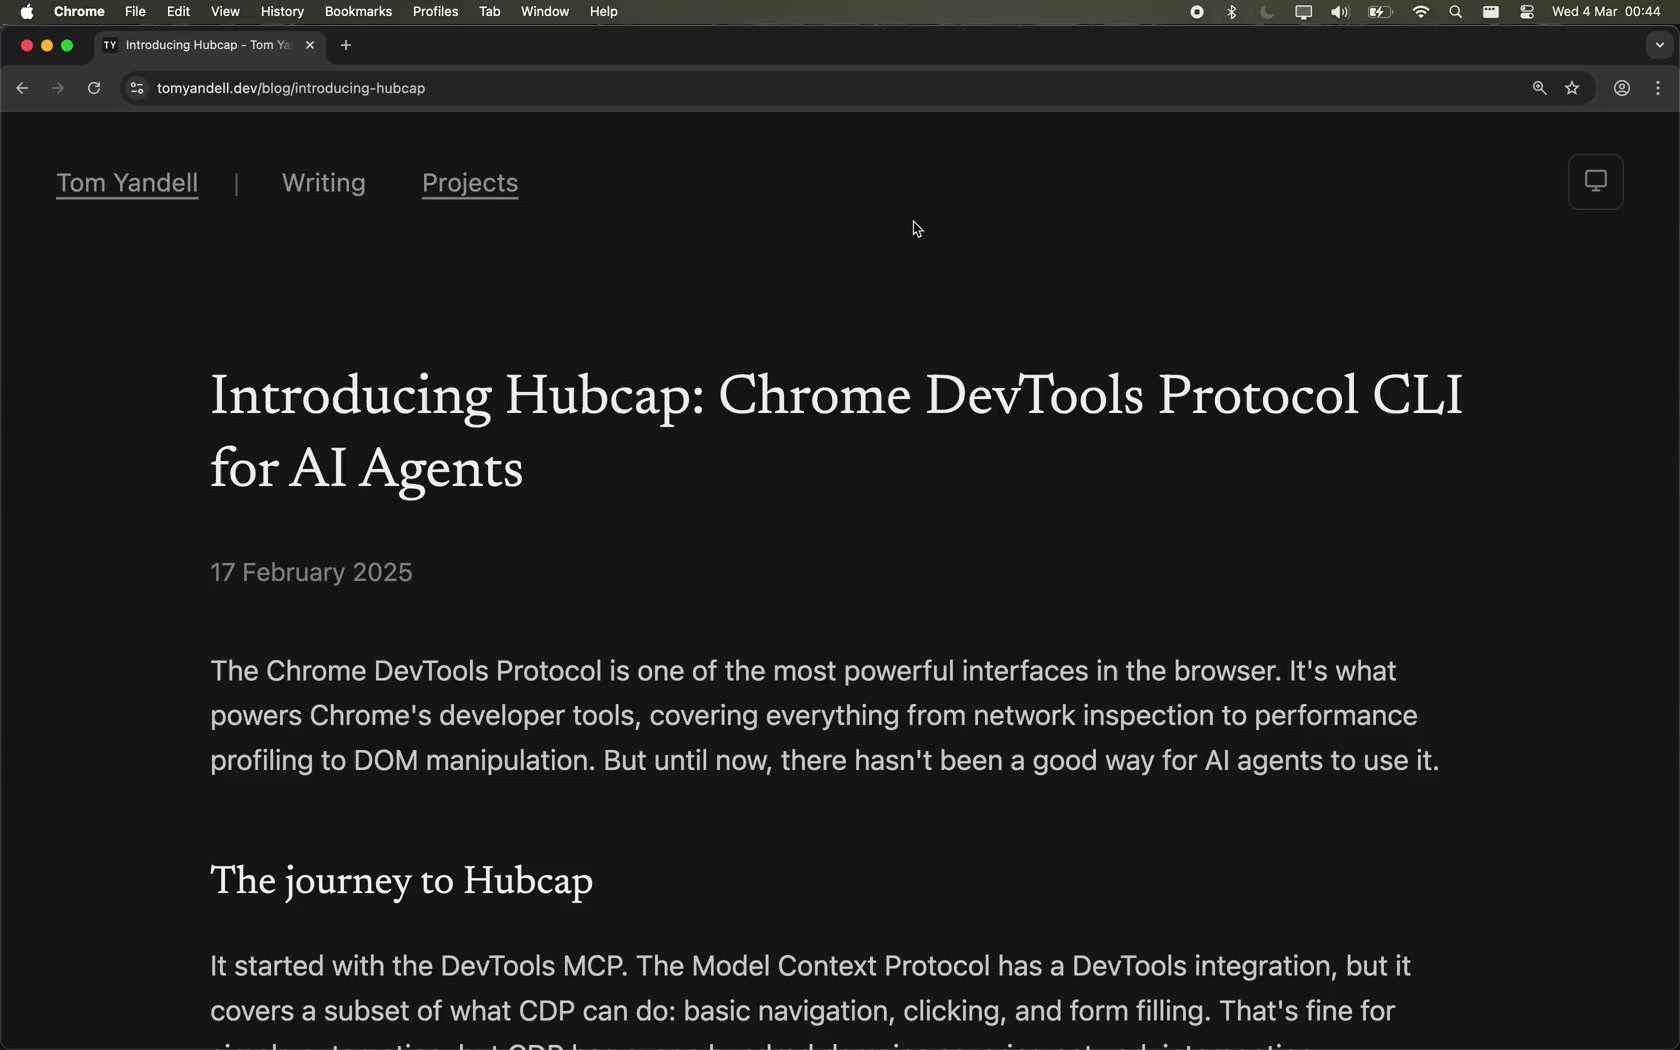The height and width of the screenshot is (1050, 1680).
Task: Open the Wi-Fi status menu
Action: coord(1420,12)
